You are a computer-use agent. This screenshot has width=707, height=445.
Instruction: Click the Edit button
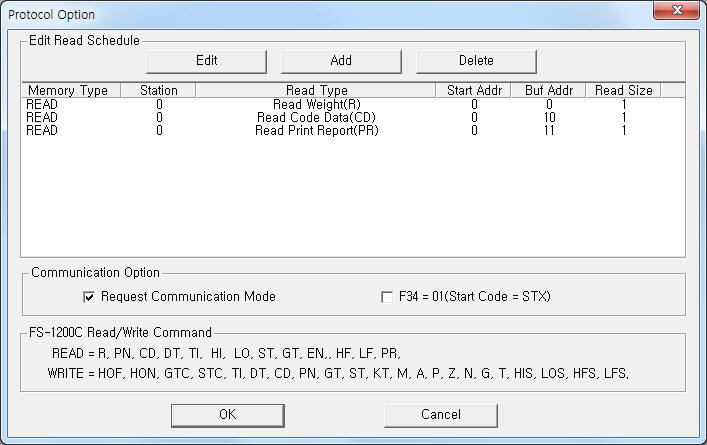(x=207, y=61)
